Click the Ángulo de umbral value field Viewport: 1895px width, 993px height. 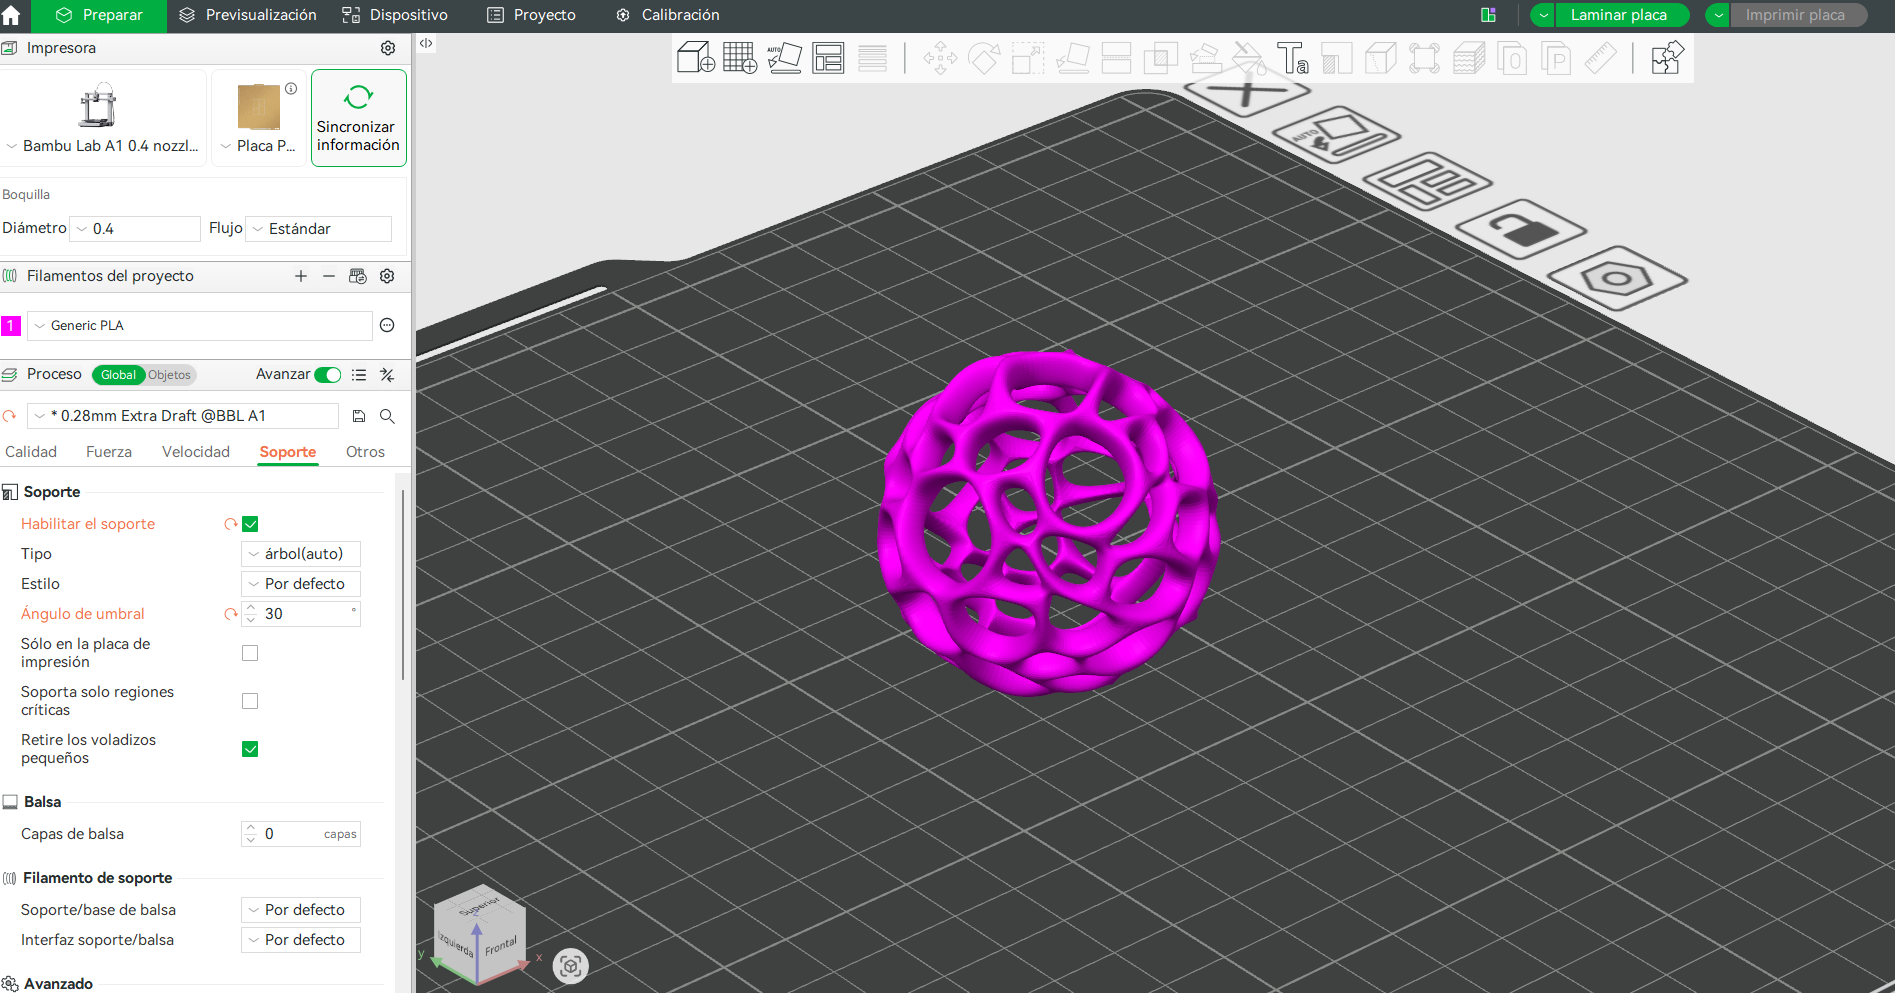coord(301,614)
